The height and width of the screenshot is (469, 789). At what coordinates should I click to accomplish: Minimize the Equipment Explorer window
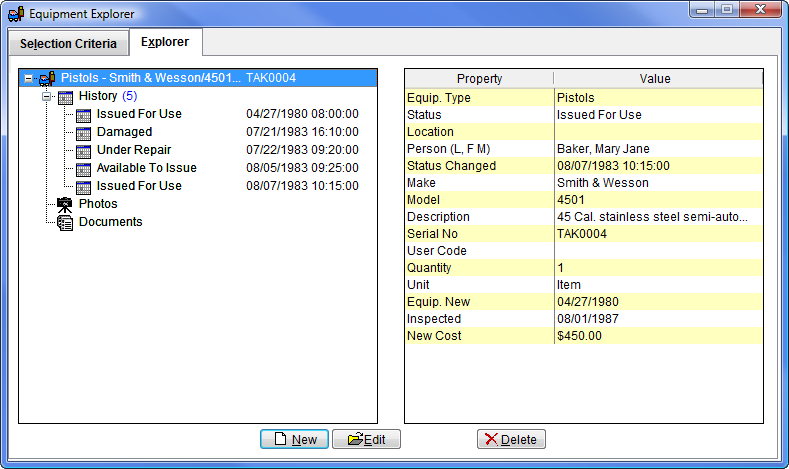click(702, 10)
